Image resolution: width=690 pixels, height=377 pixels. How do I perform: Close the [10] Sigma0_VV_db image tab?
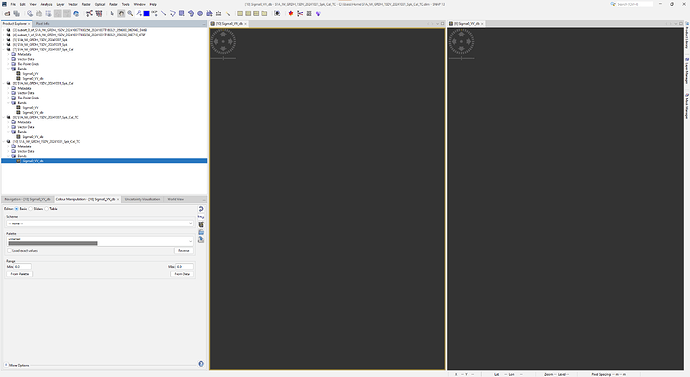tap(246, 24)
